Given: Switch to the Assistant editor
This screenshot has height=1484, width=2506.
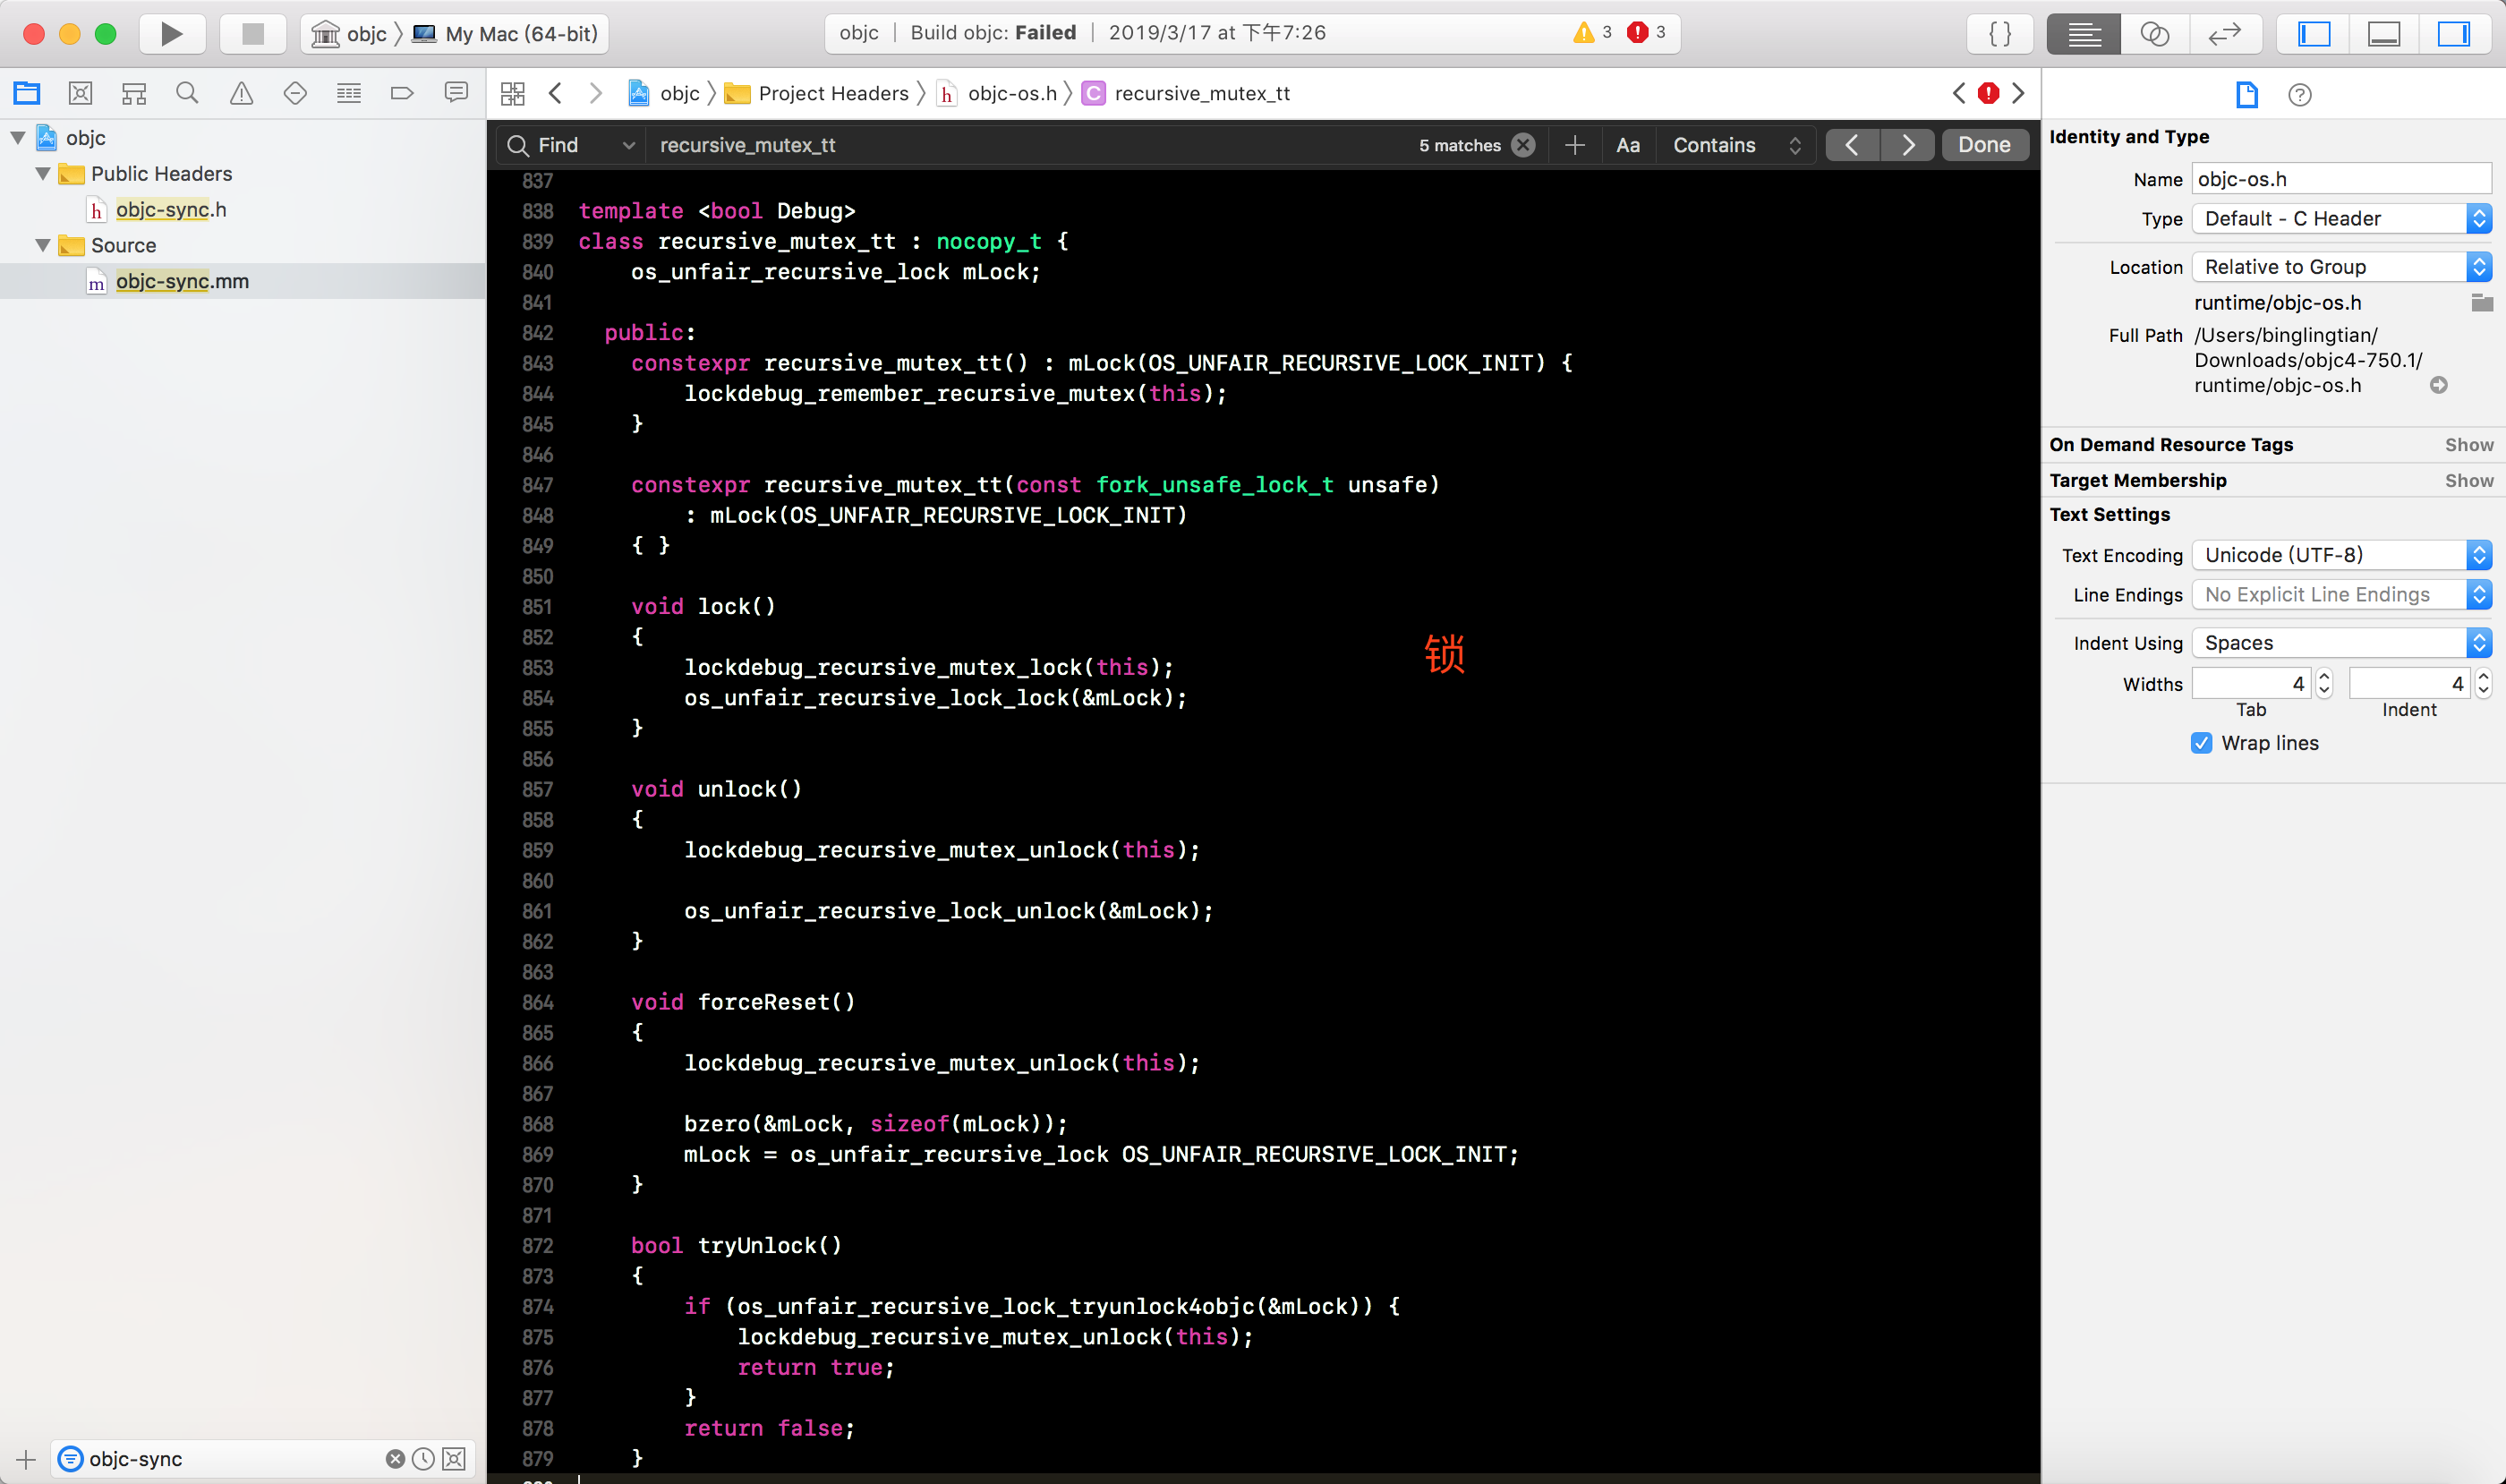Looking at the screenshot, I should (x=2154, y=34).
